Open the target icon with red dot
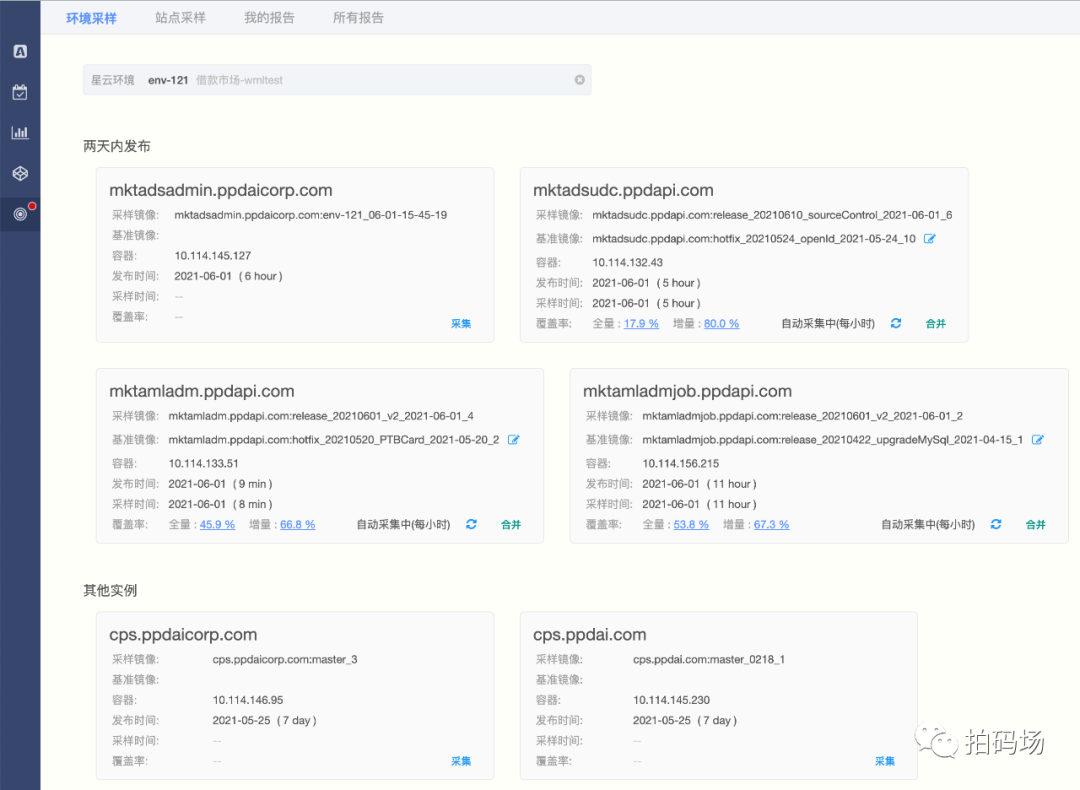 click(x=22, y=213)
